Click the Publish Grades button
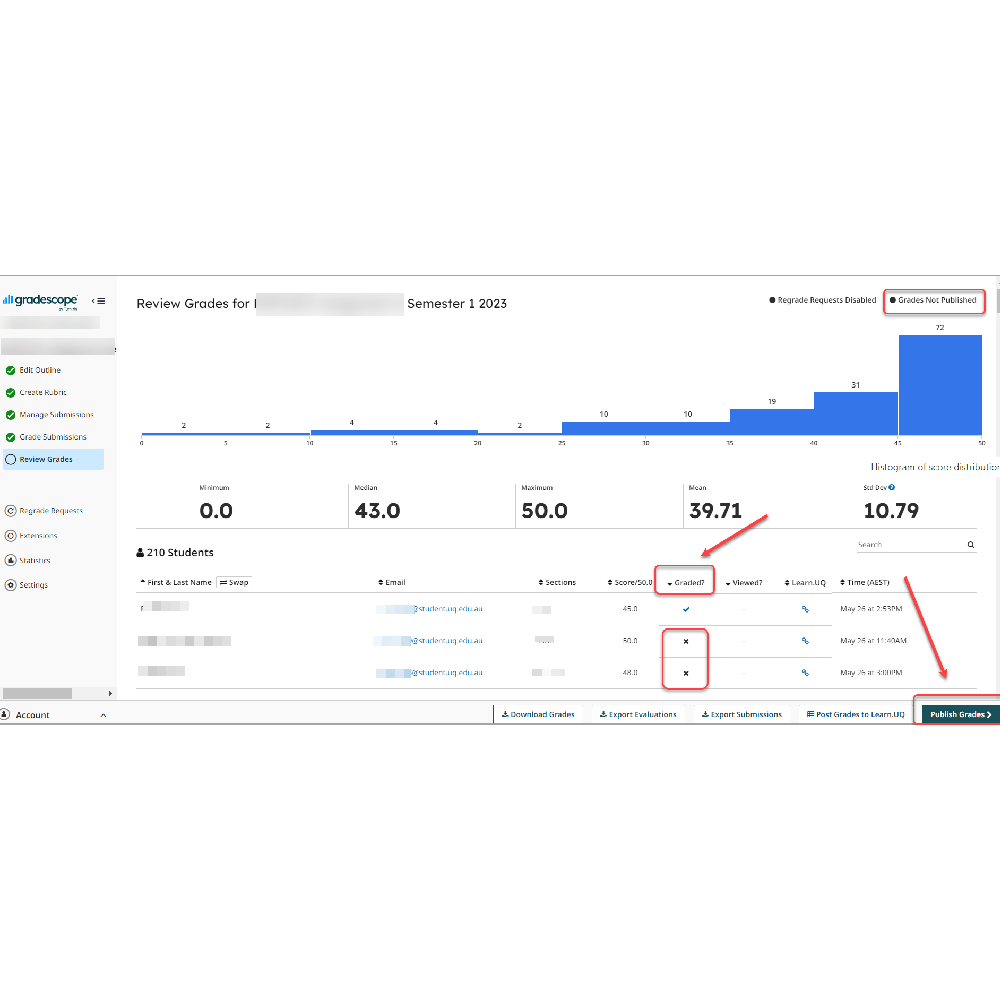Viewport: 1000px width, 1000px height. [x=958, y=714]
